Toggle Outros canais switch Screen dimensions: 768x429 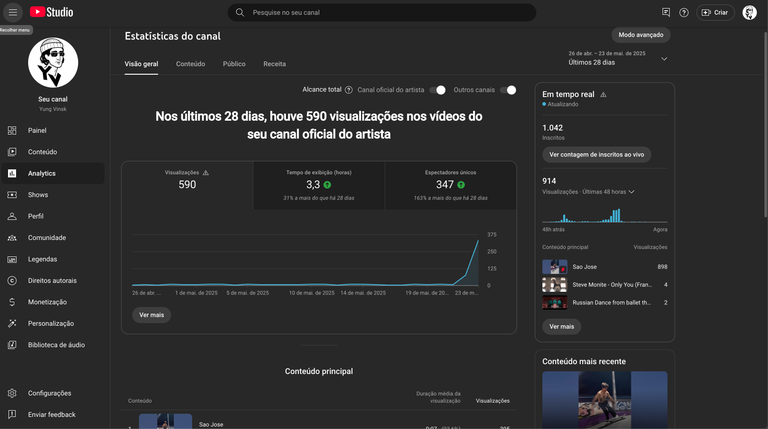508,90
